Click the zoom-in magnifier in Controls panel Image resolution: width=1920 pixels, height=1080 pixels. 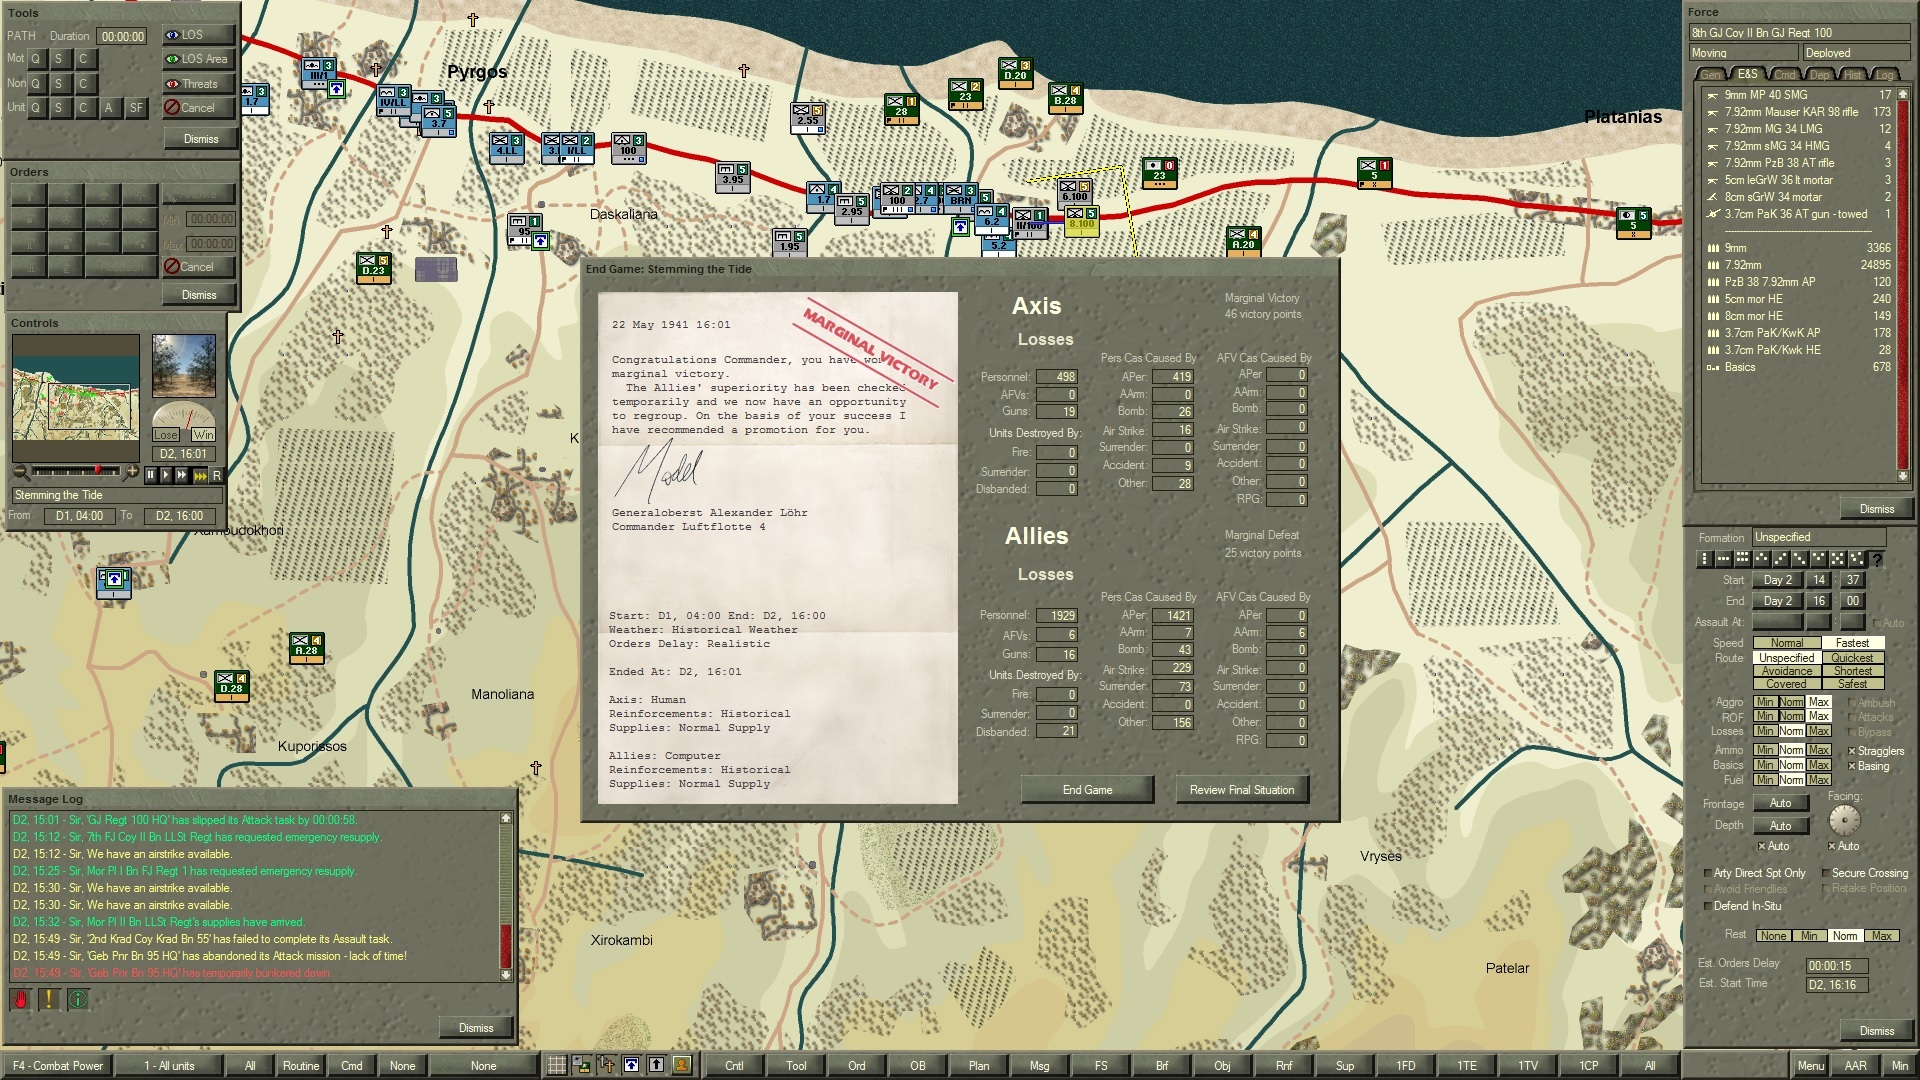click(x=132, y=471)
